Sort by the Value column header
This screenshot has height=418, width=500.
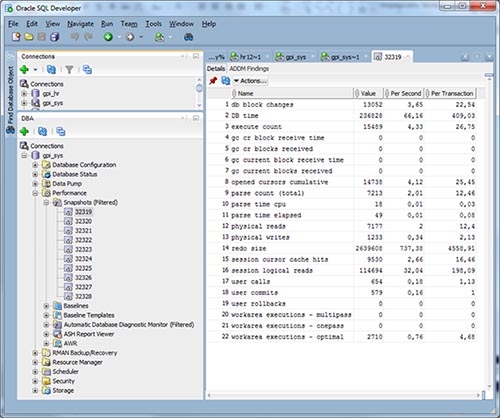coord(368,93)
